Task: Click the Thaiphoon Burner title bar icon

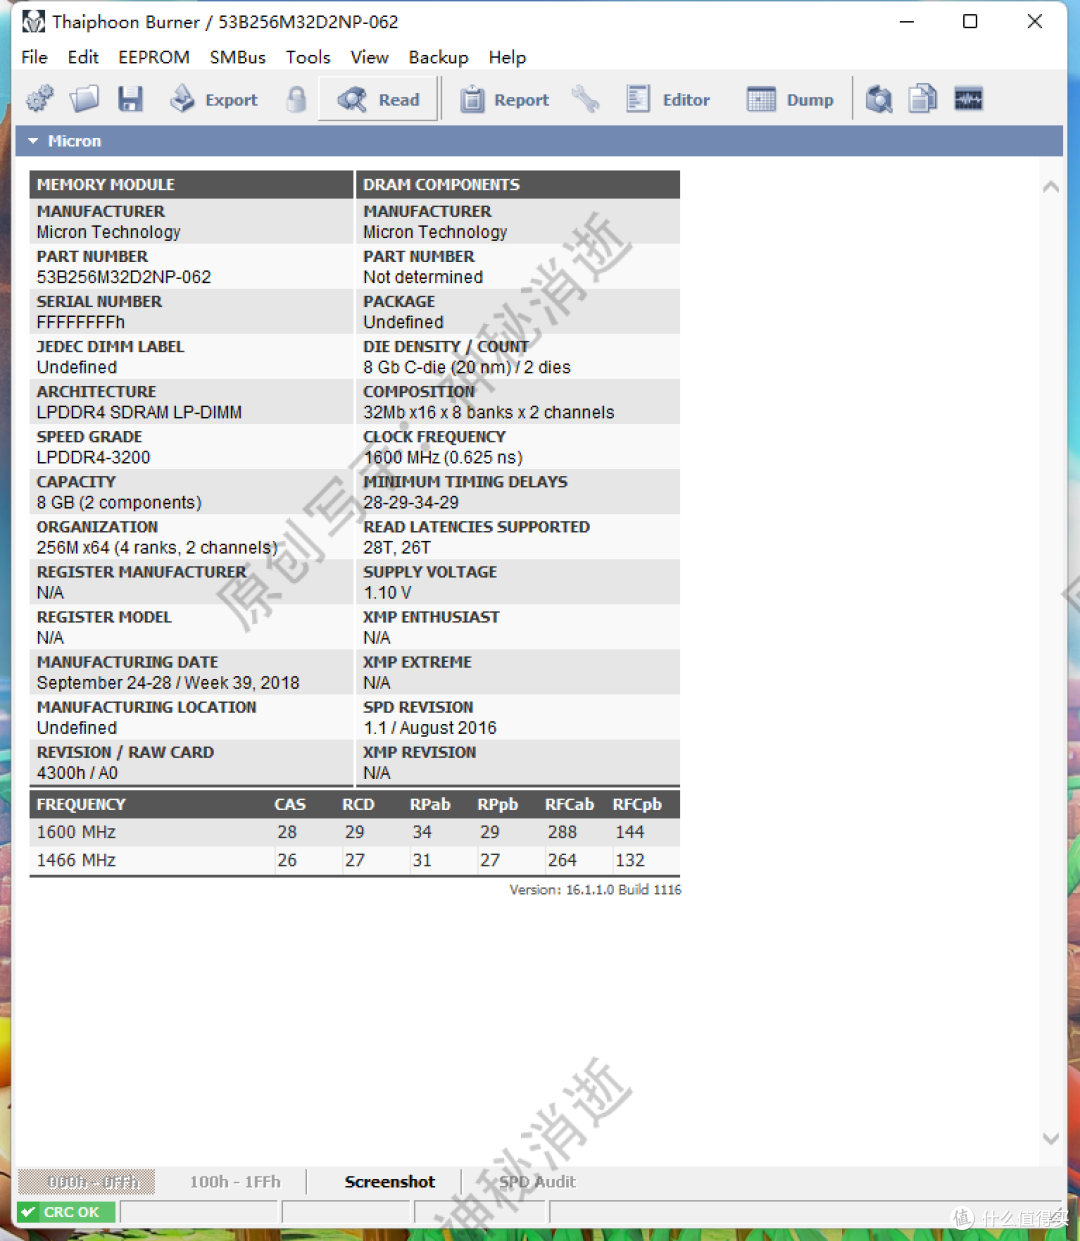Action: (33, 21)
